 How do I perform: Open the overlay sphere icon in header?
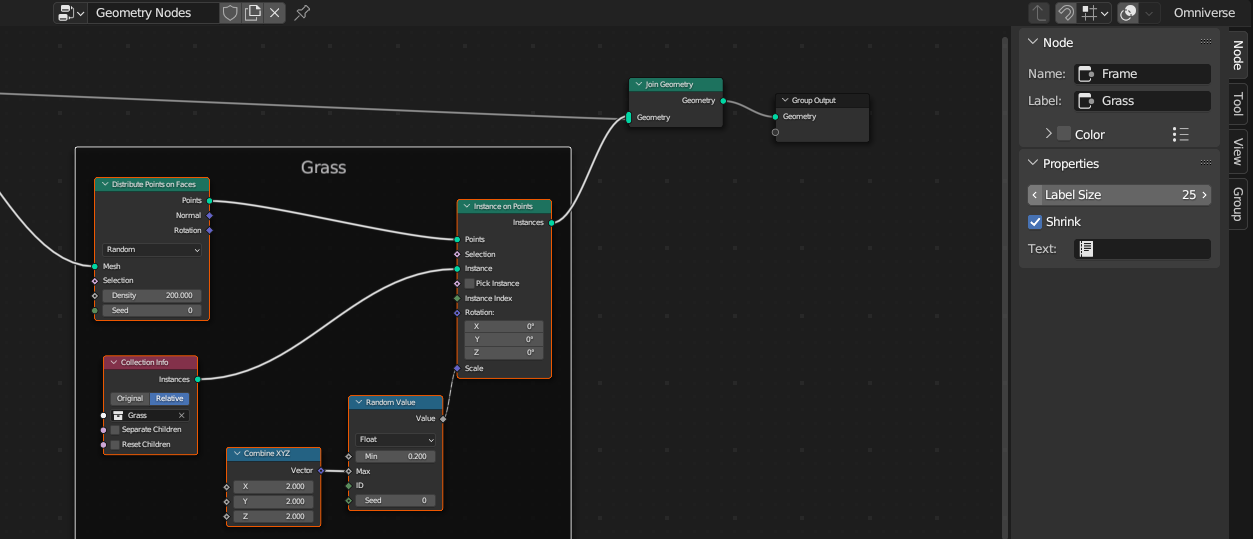coord(1128,13)
